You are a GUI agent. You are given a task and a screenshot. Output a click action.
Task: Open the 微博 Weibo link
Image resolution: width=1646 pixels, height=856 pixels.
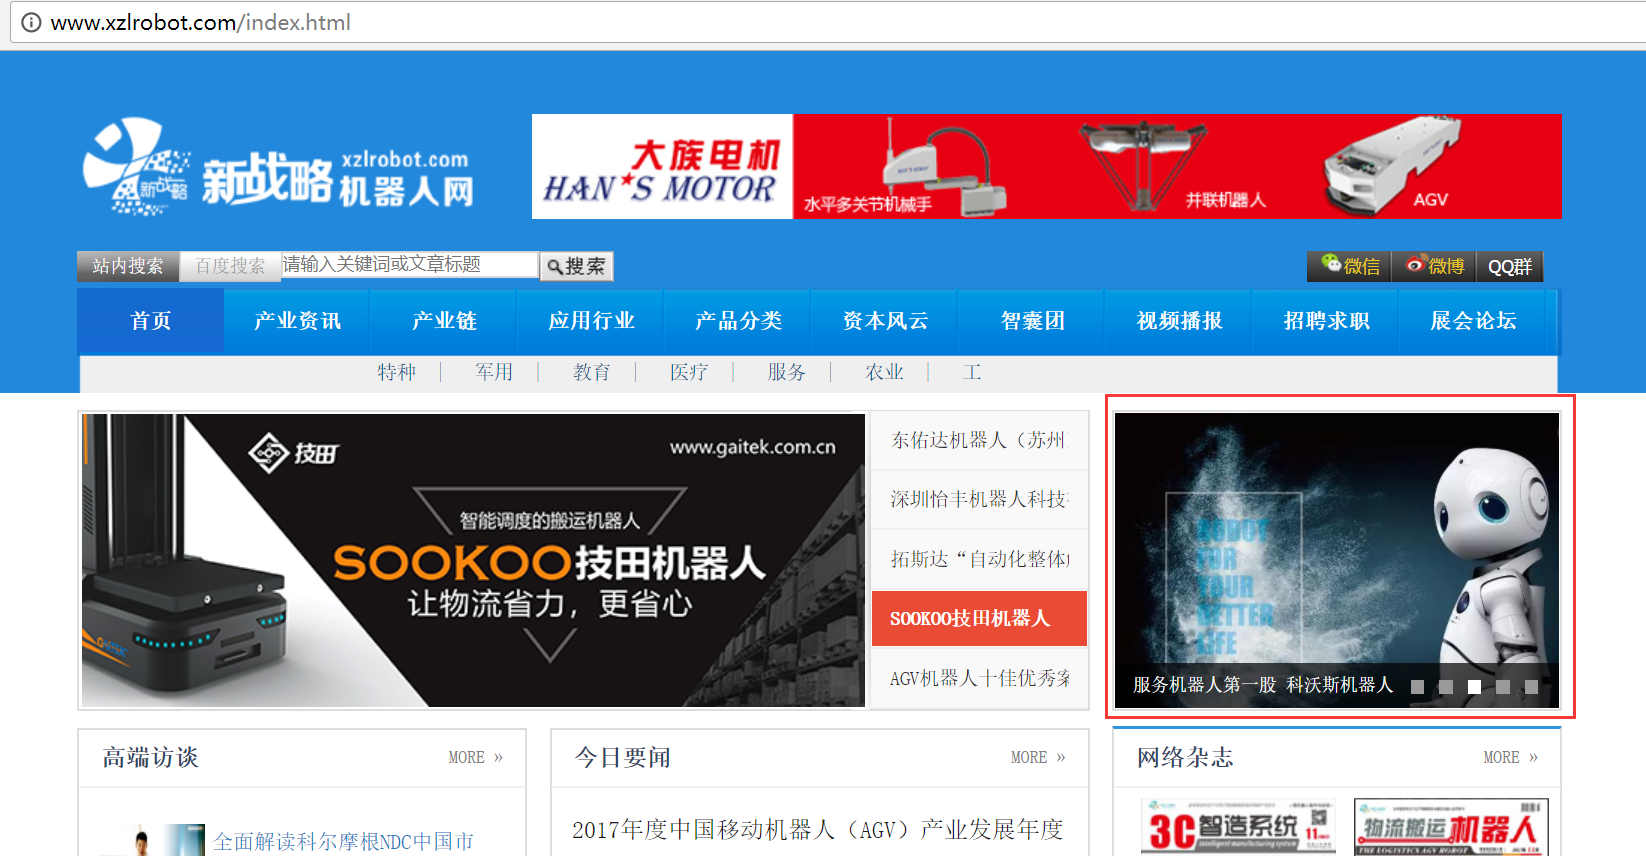(x=1434, y=266)
